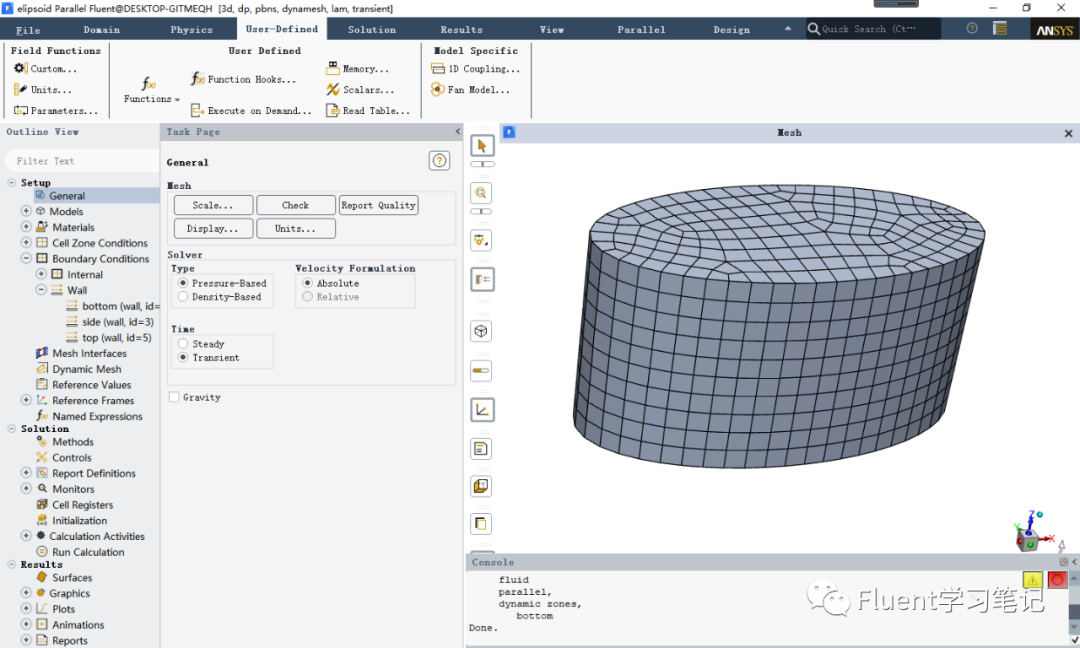Screen dimensions: 1080x648
Task: Expand the Internal boundary node
Action: coord(41,274)
